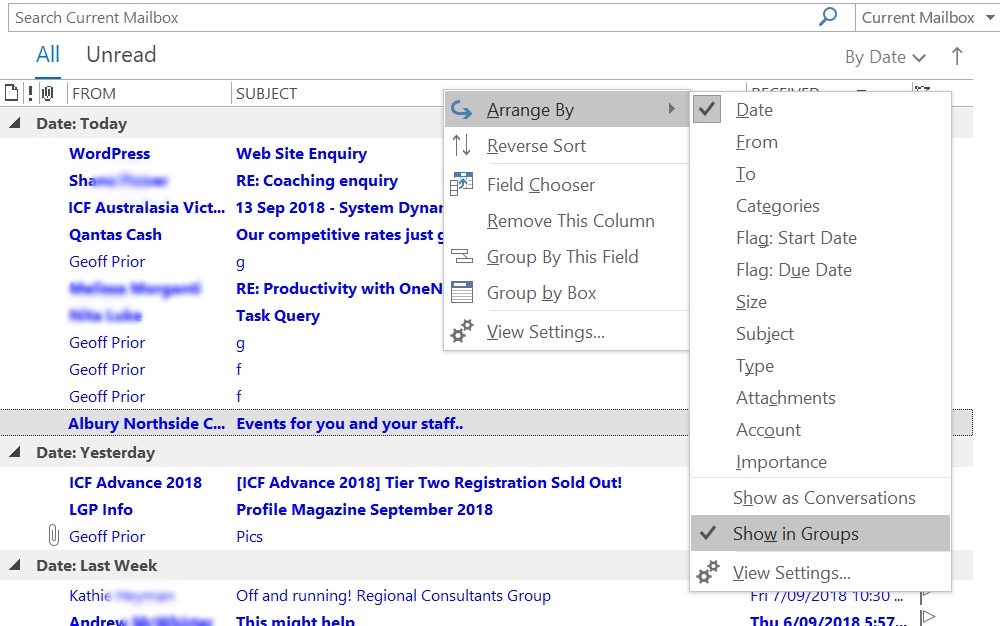Collapse the Date: Yesterday group
1000x626 pixels.
pos(15,452)
